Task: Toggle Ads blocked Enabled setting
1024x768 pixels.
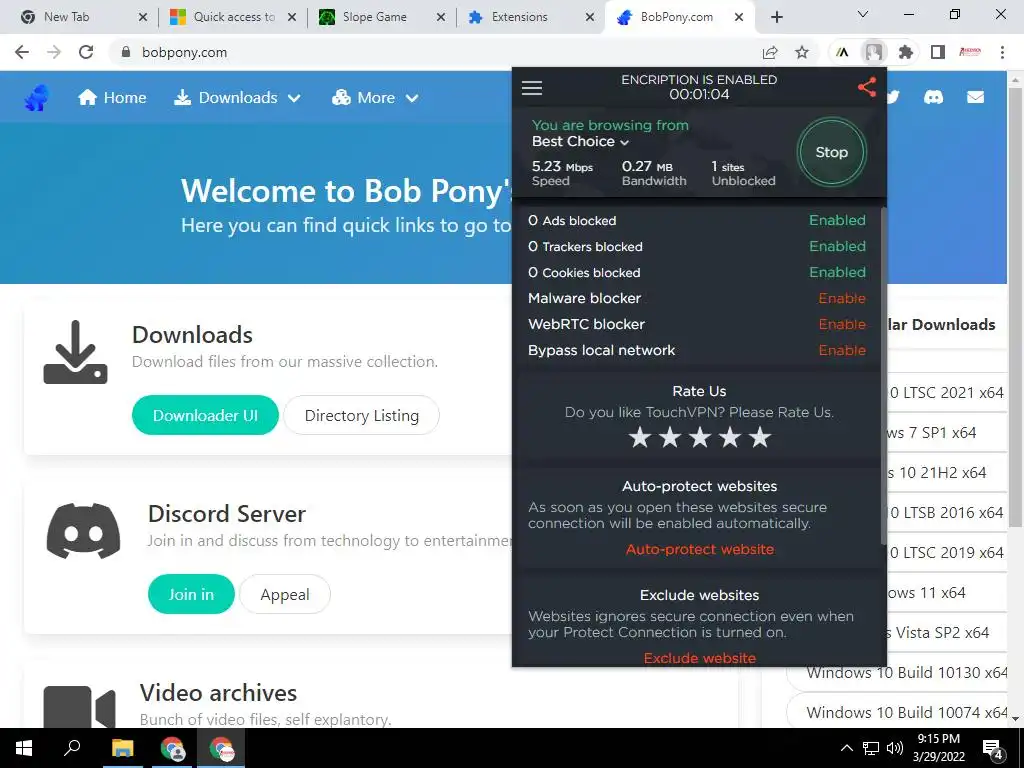Action: 837,220
